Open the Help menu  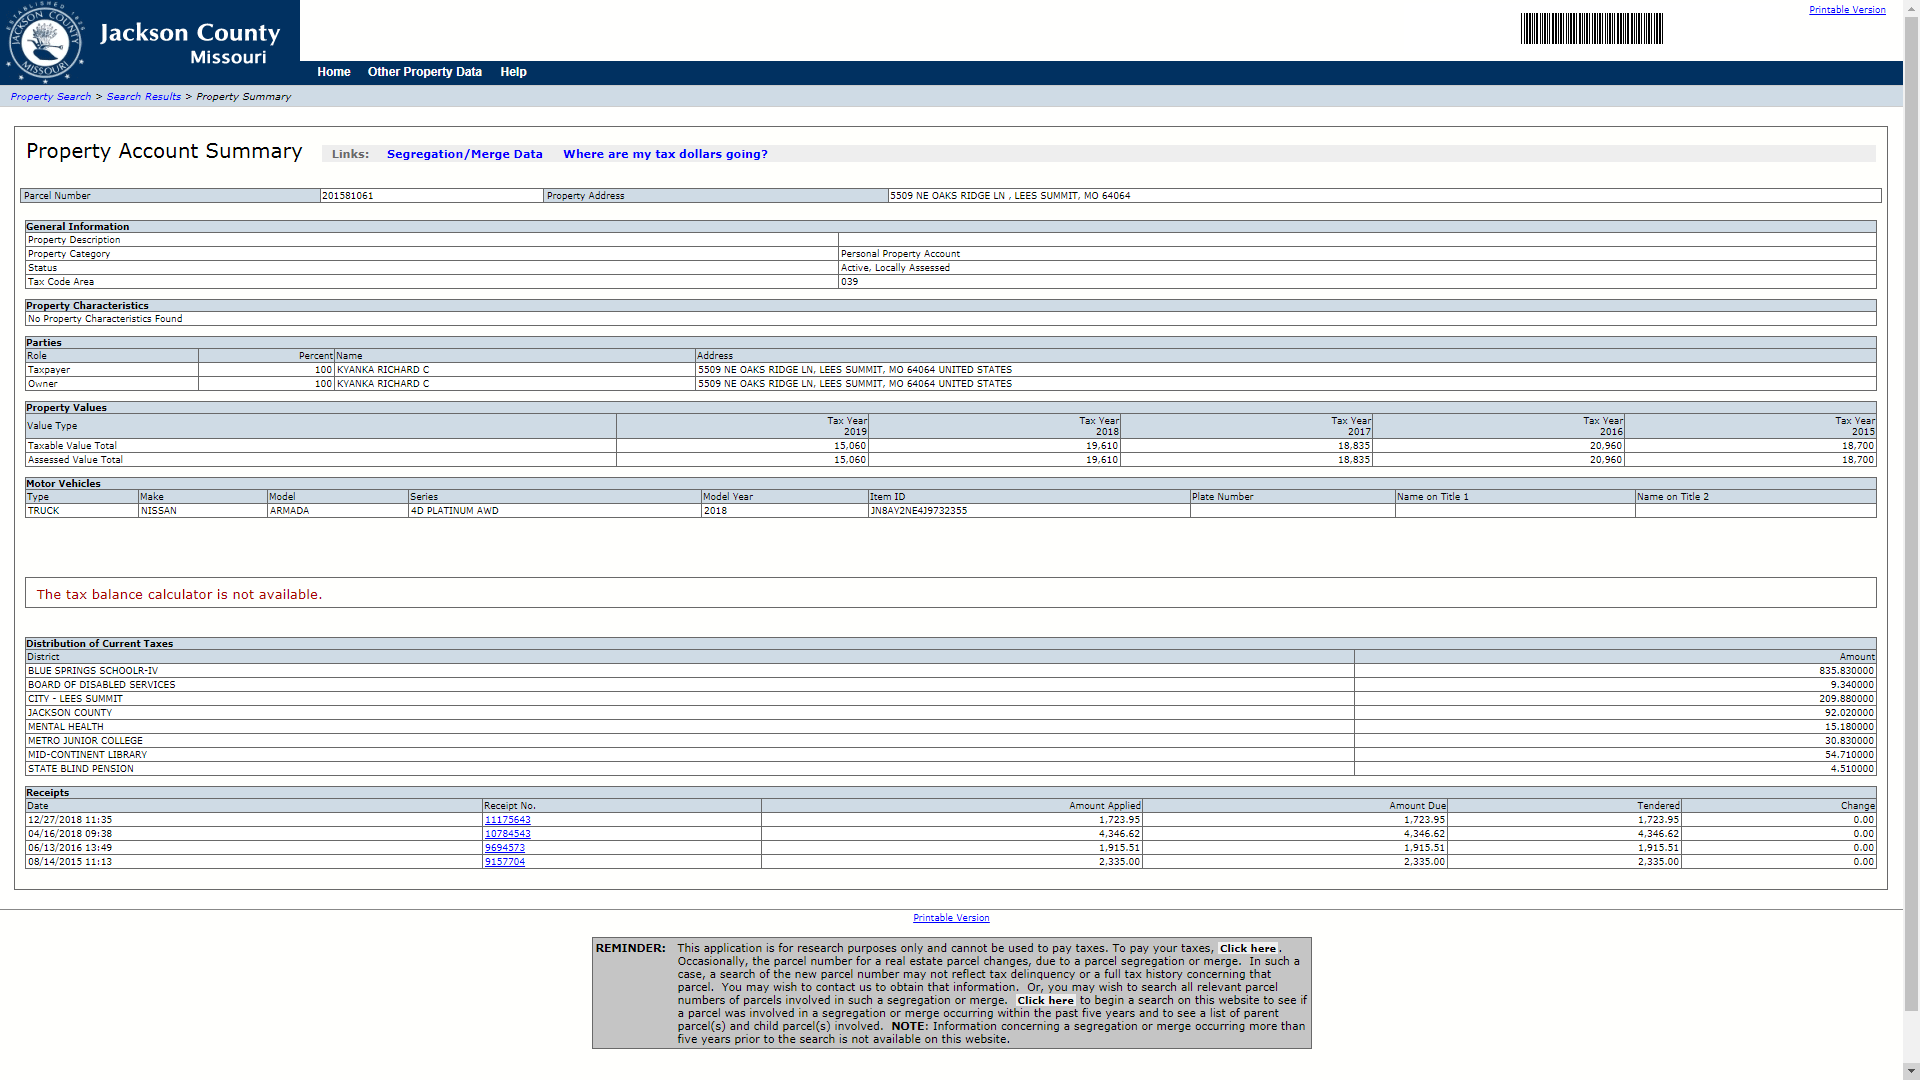tap(513, 72)
